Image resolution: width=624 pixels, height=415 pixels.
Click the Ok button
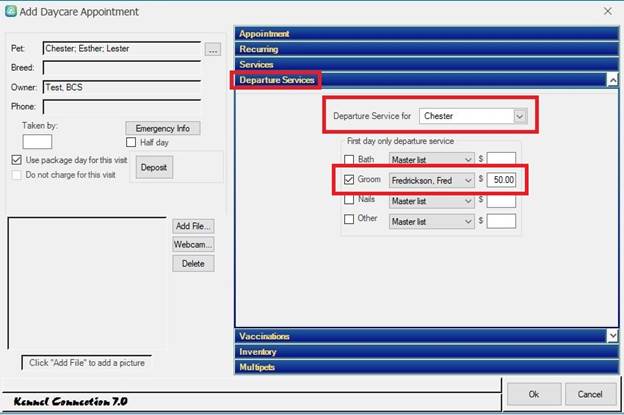pyautogui.click(x=534, y=394)
